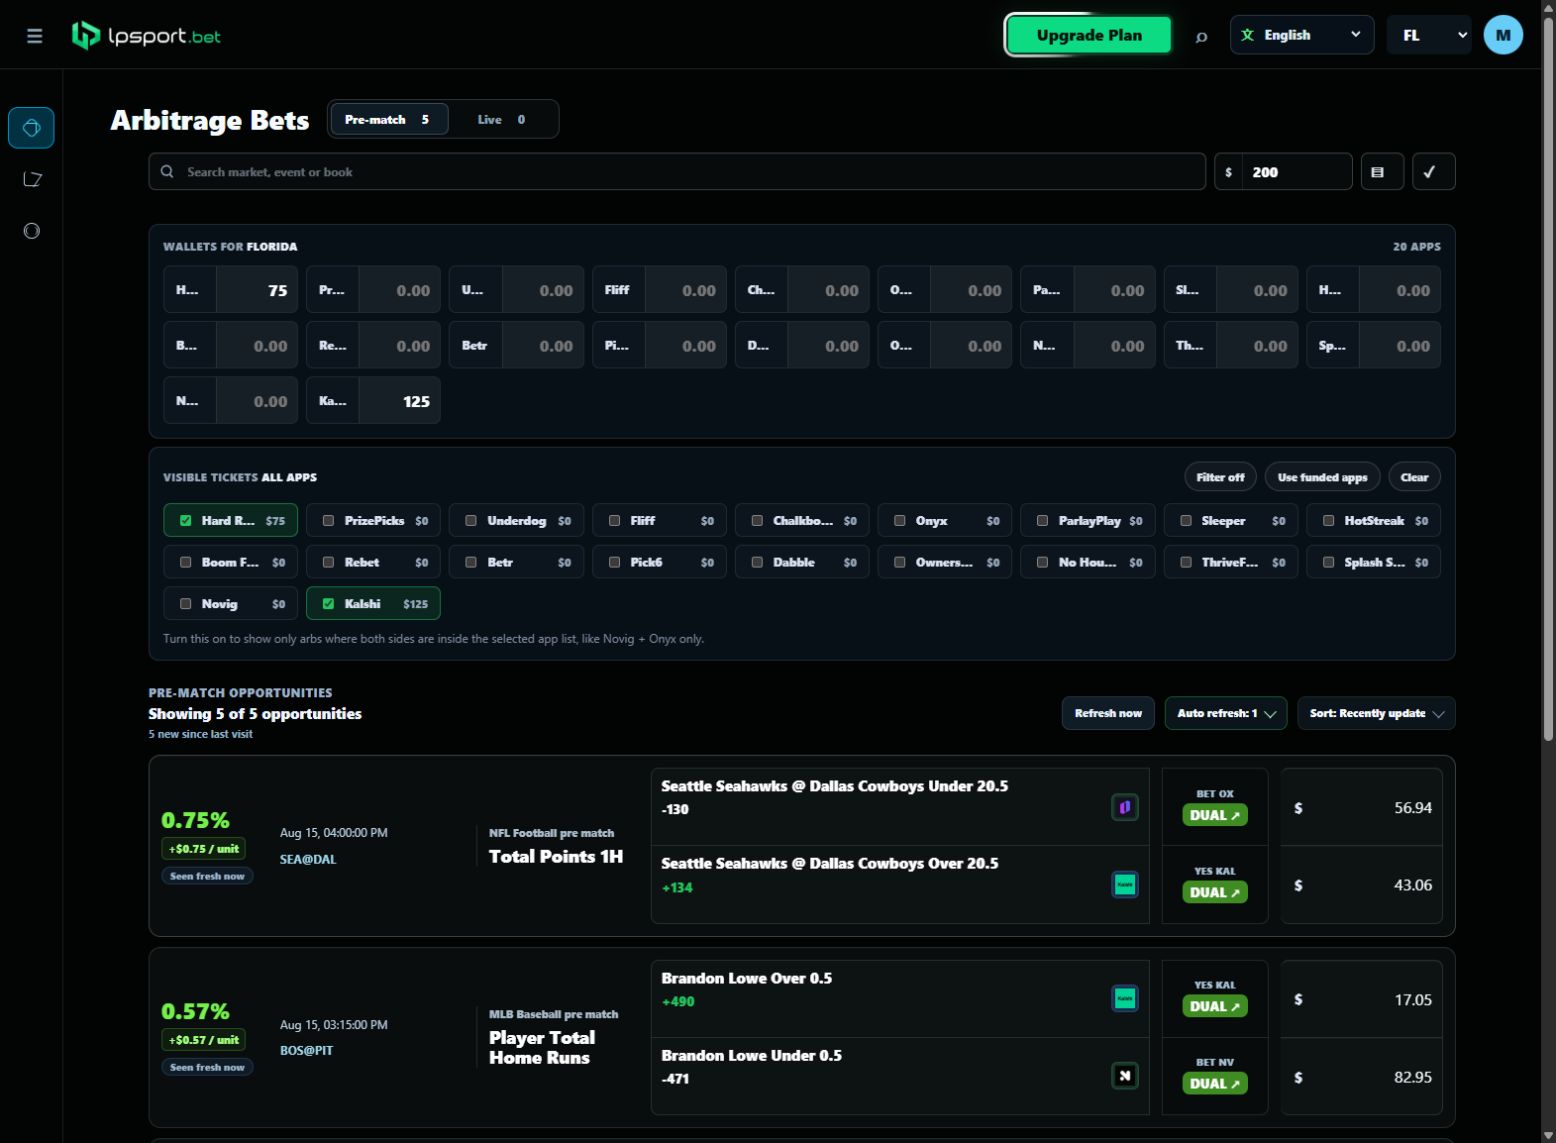Image resolution: width=1556 pixels, height=1143 pixels.
Task: Click the Fliff wallet amount field
Action: pos(686,290)
